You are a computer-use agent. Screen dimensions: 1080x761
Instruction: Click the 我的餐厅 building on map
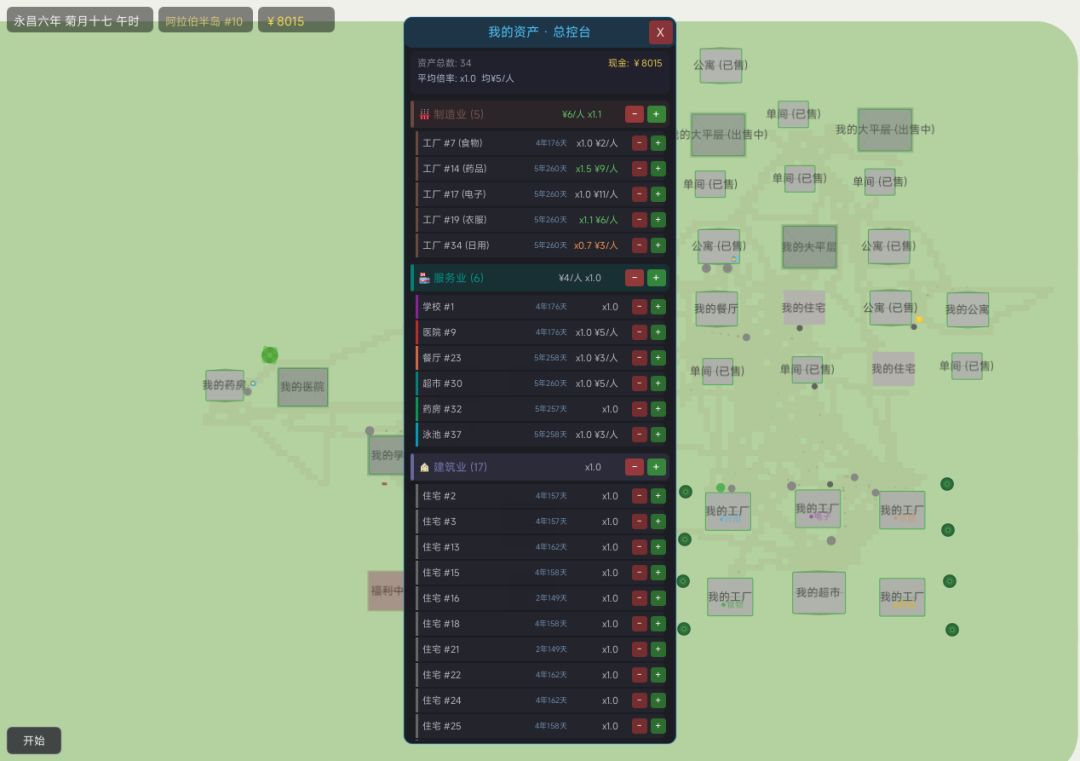coord(716,309)
